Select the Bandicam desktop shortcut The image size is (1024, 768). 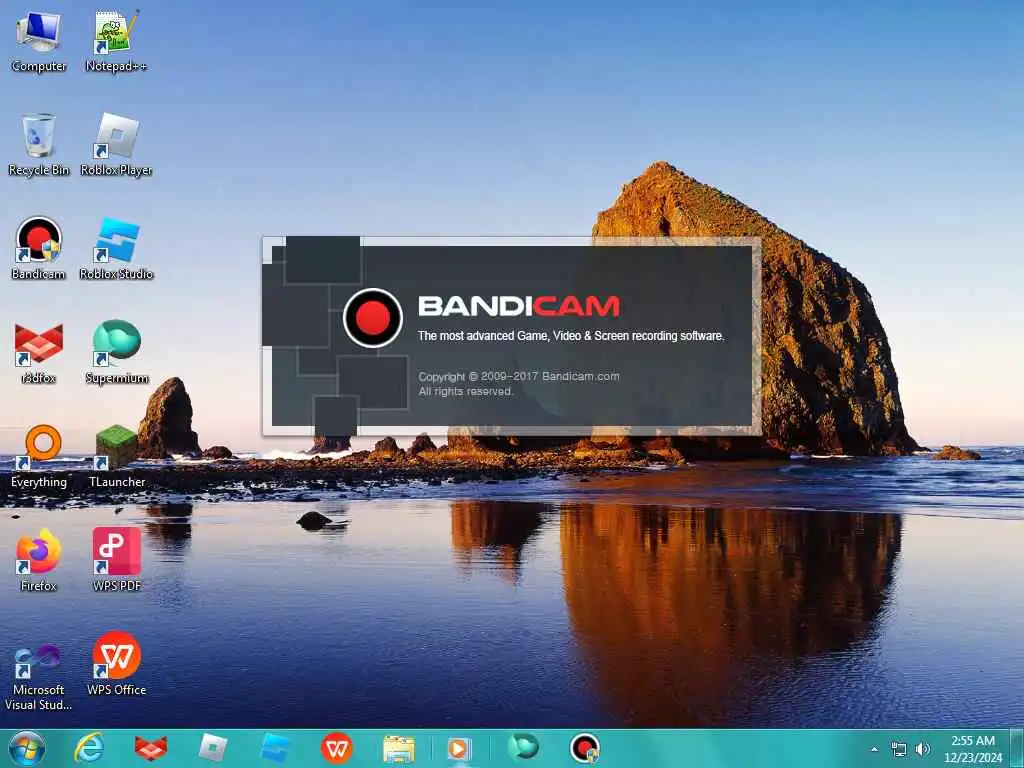[x=39, y=248]
